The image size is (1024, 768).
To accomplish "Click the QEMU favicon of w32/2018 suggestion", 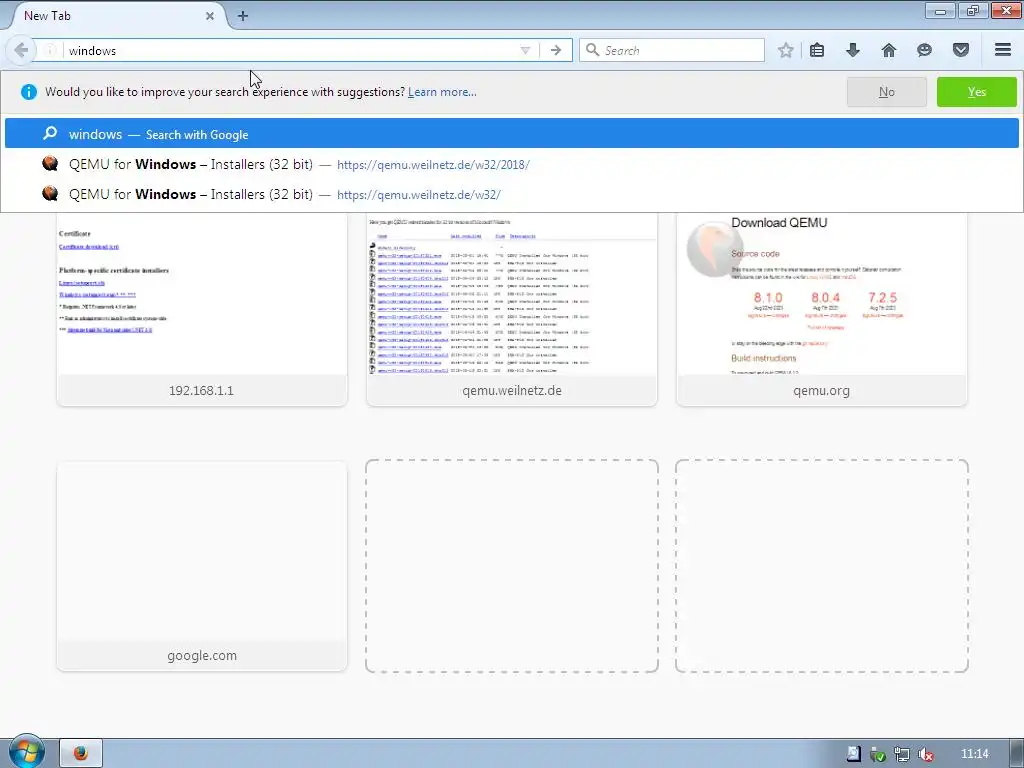I will 50,163.
